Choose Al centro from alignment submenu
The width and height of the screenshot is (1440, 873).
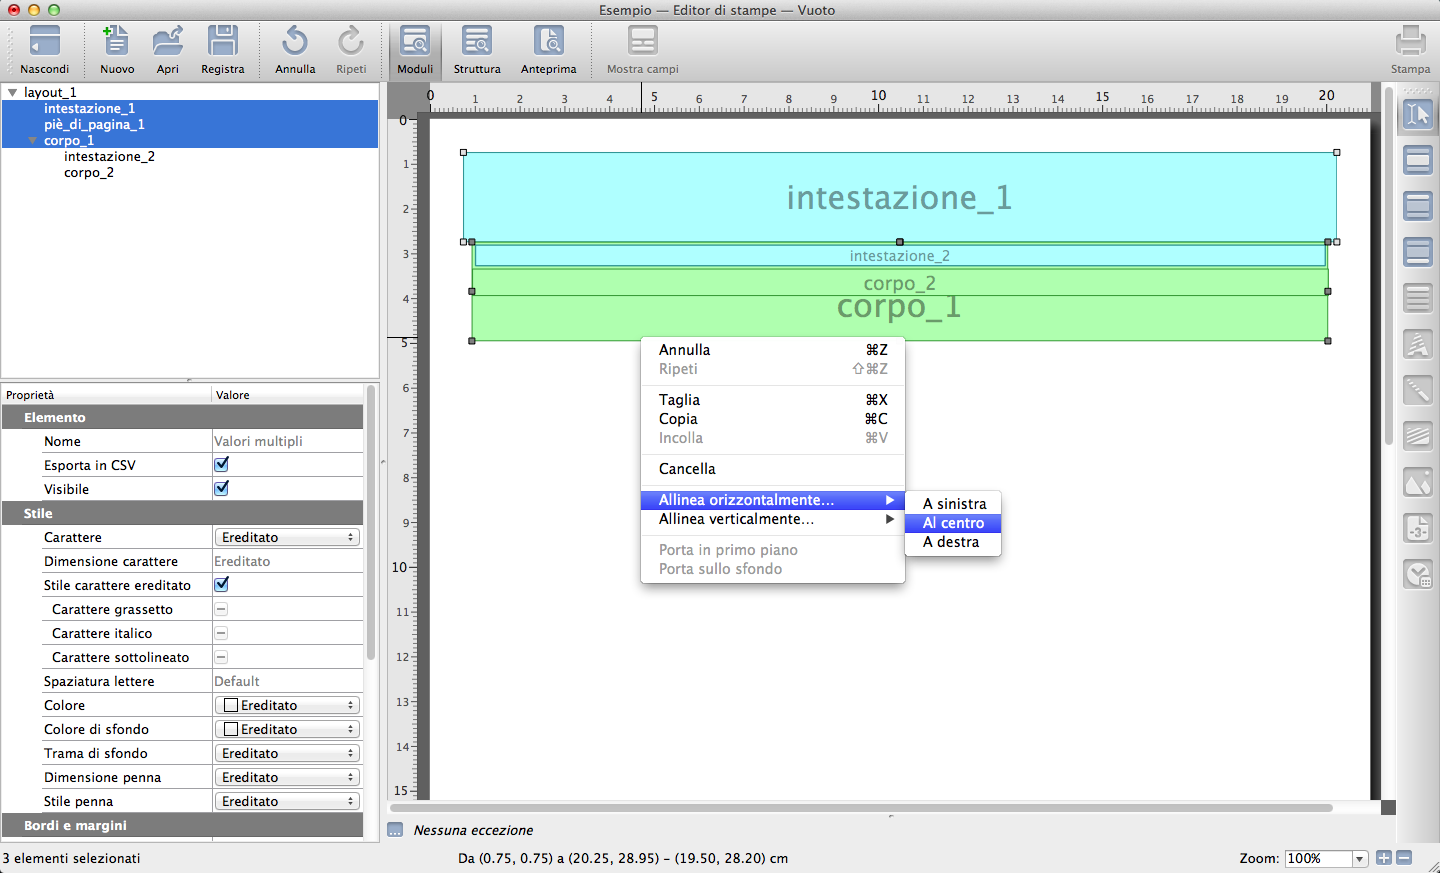(953, 523)
